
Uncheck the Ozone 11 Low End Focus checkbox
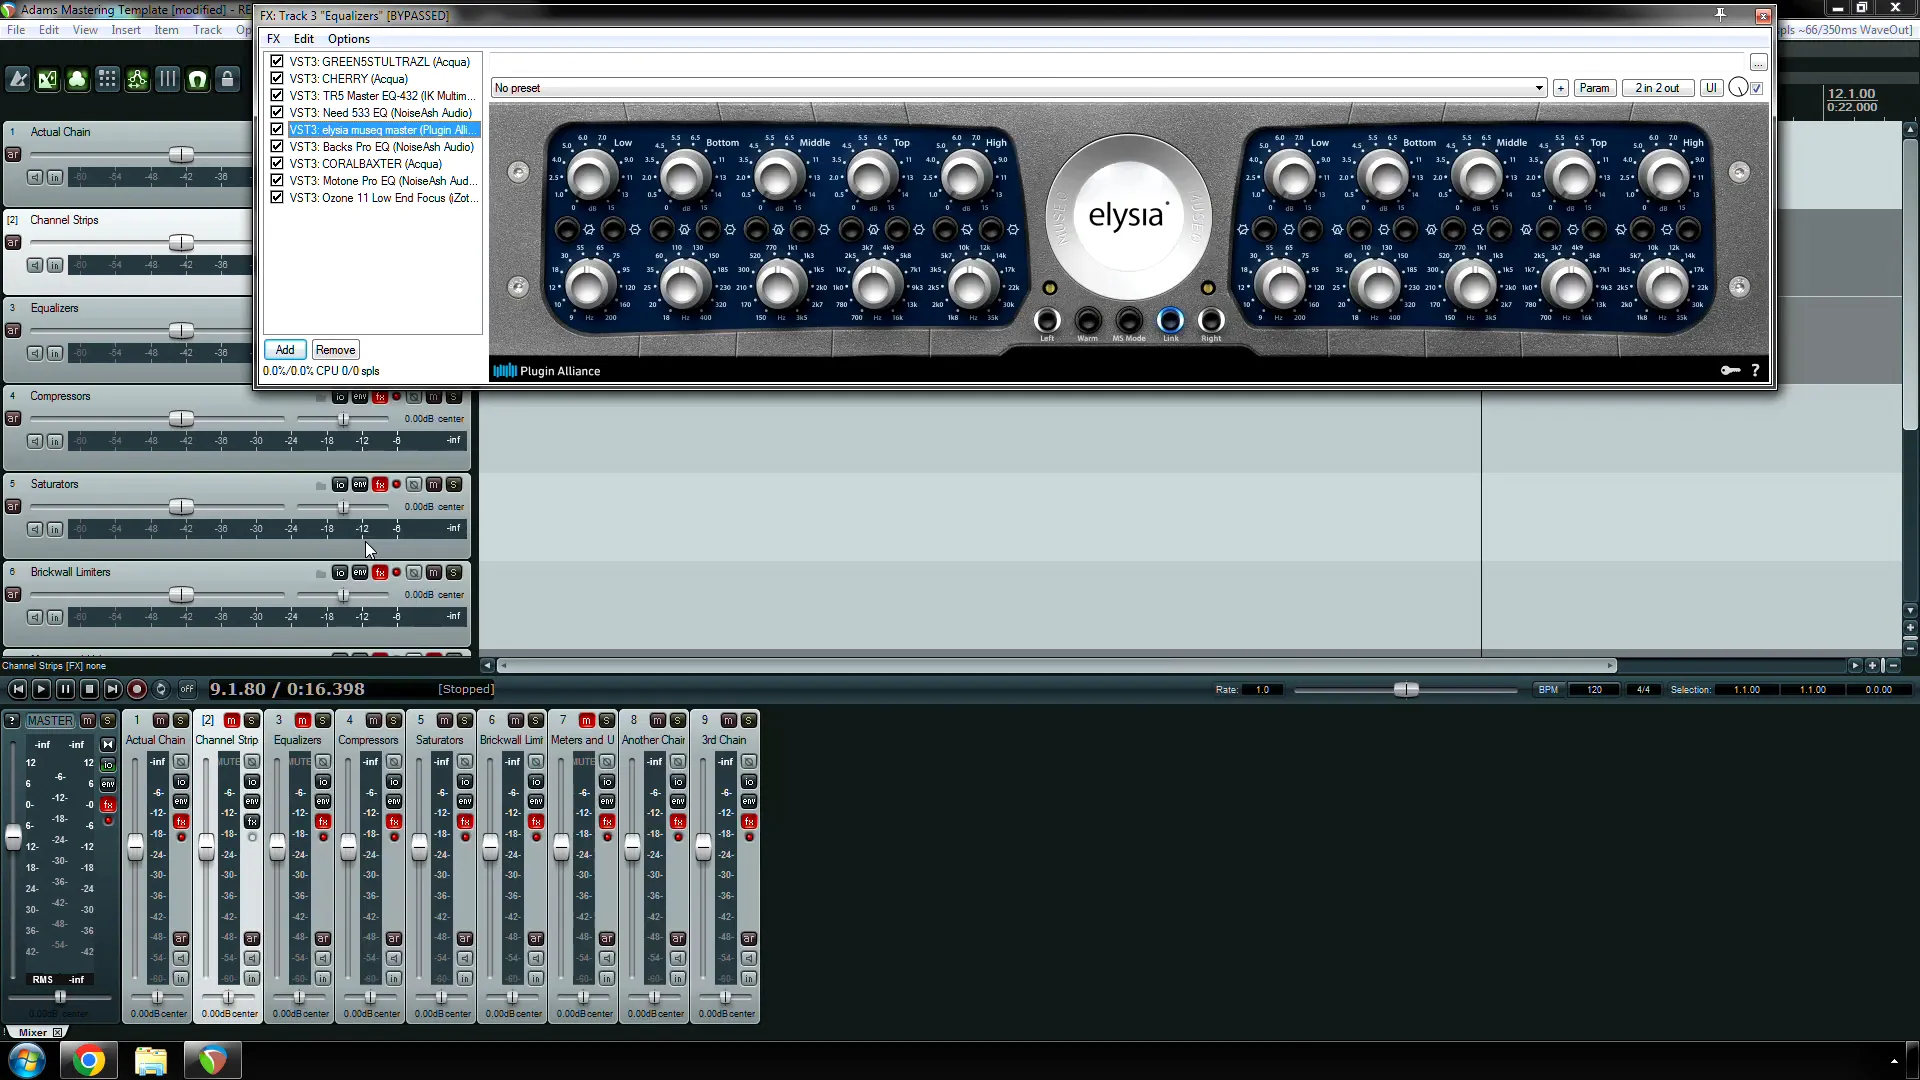point(277,198)
